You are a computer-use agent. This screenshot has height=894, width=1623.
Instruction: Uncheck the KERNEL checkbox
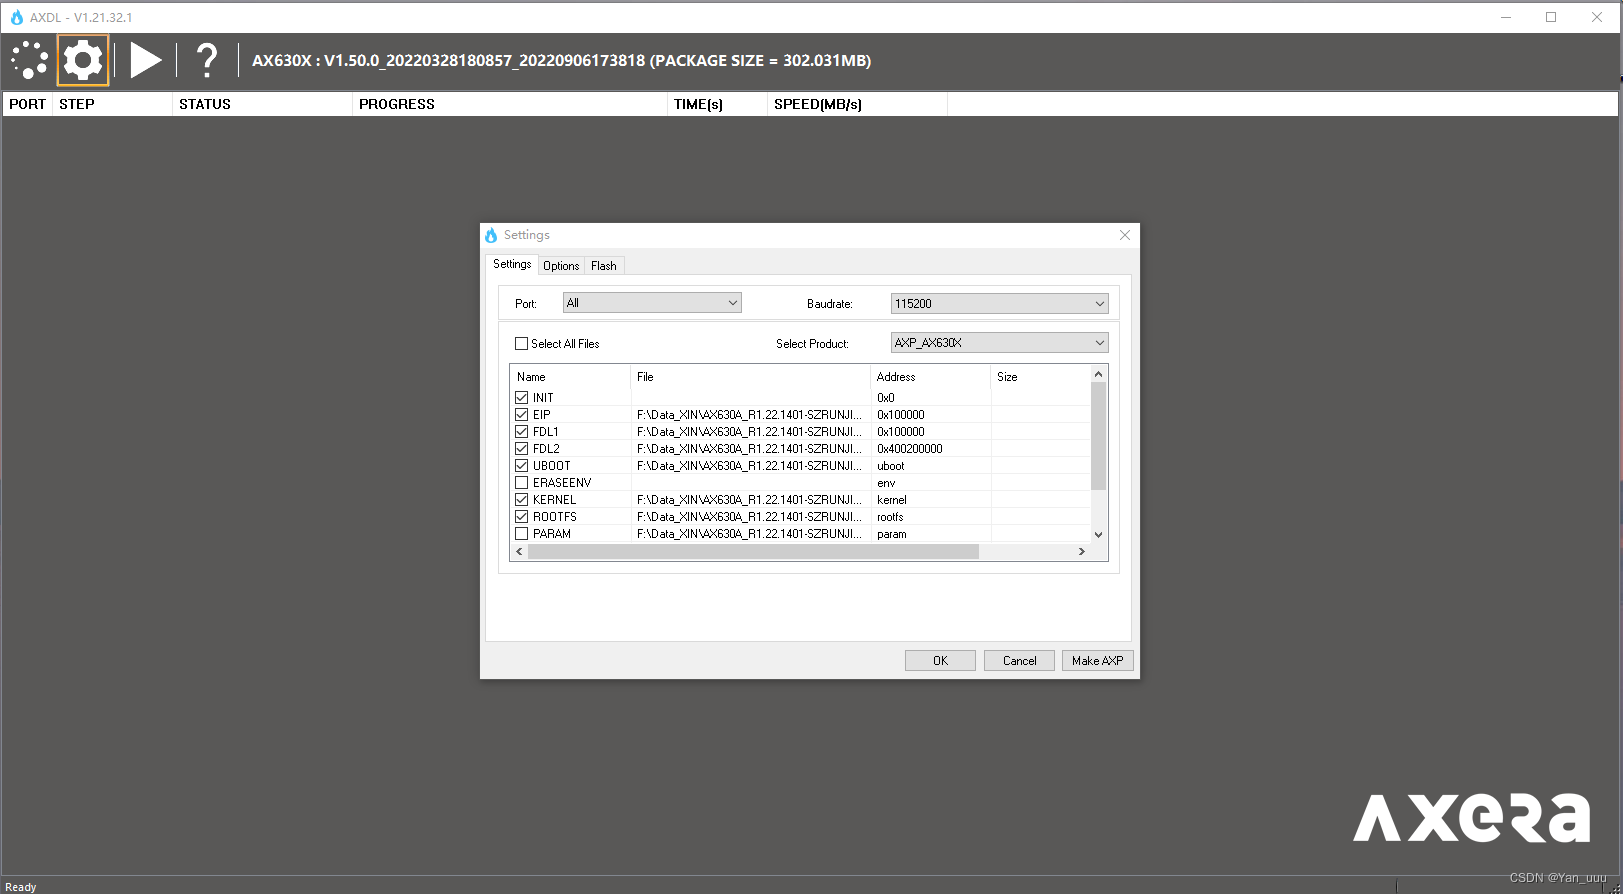tap(521, 500)
